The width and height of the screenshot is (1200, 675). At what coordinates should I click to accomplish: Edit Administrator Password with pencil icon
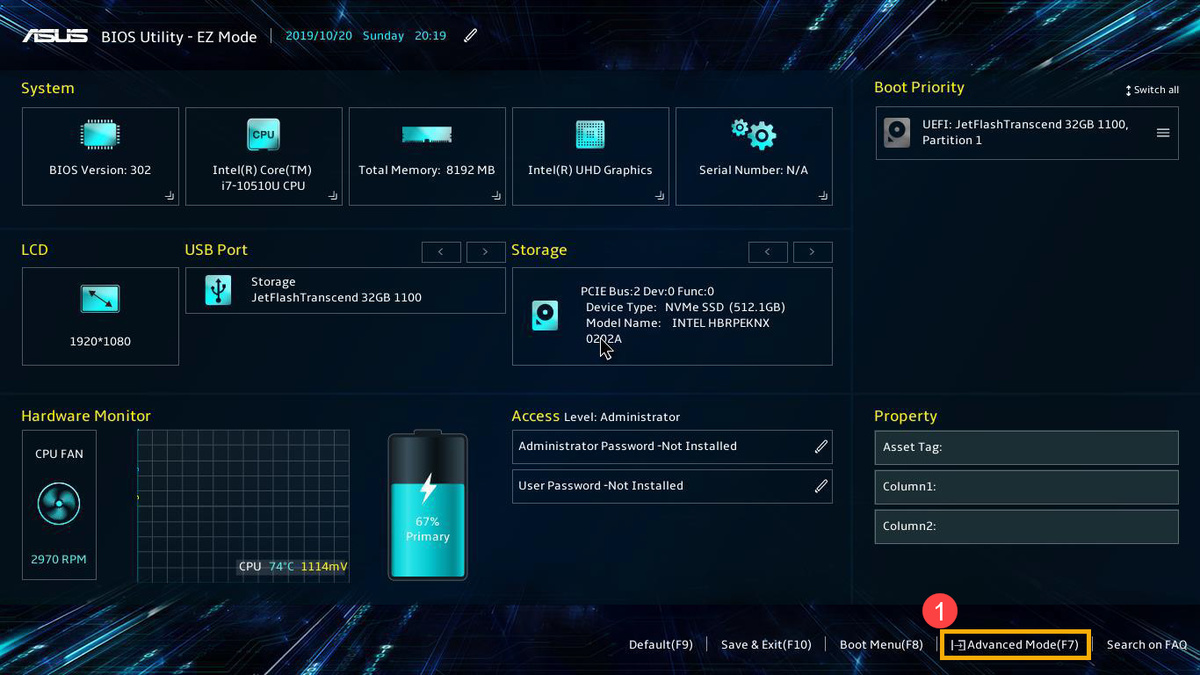tap(821, 447)
